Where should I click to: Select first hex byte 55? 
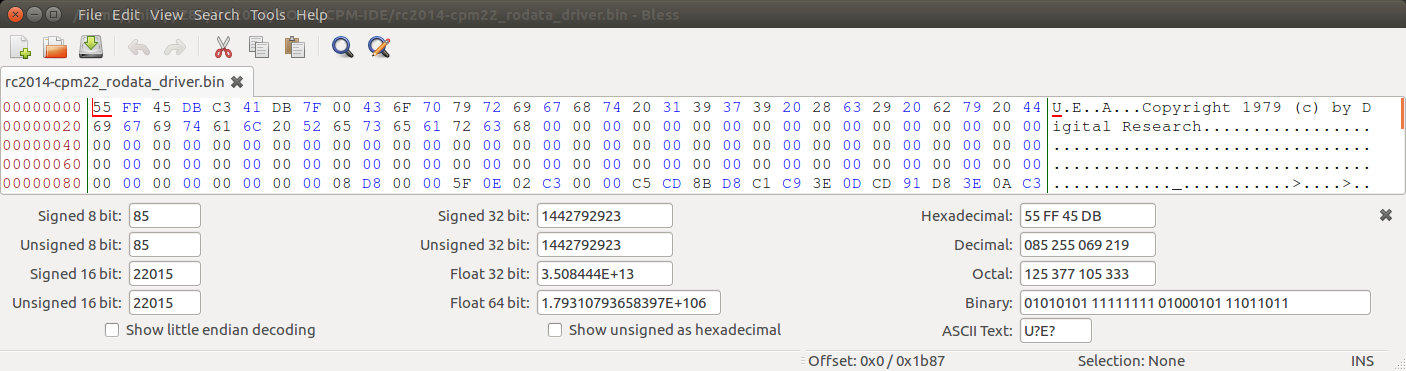pyautogui.click(x=102, y=108)
